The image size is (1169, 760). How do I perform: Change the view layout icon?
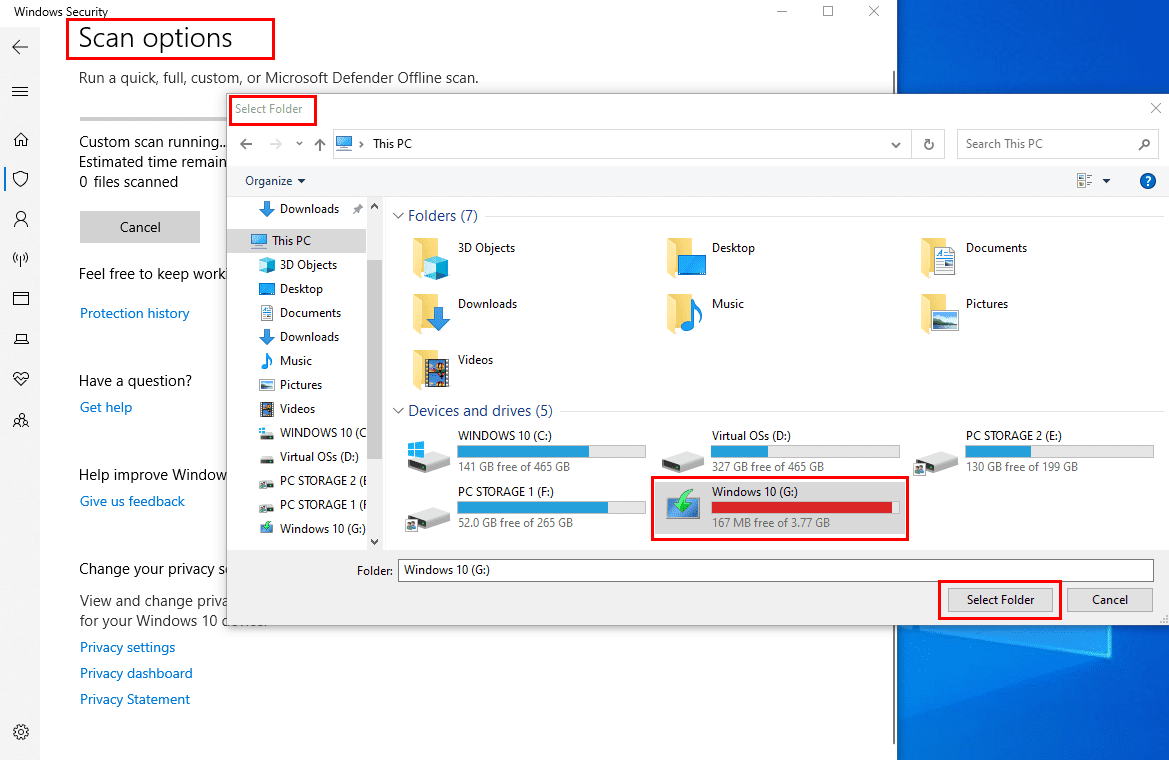tap(1085, 180)
